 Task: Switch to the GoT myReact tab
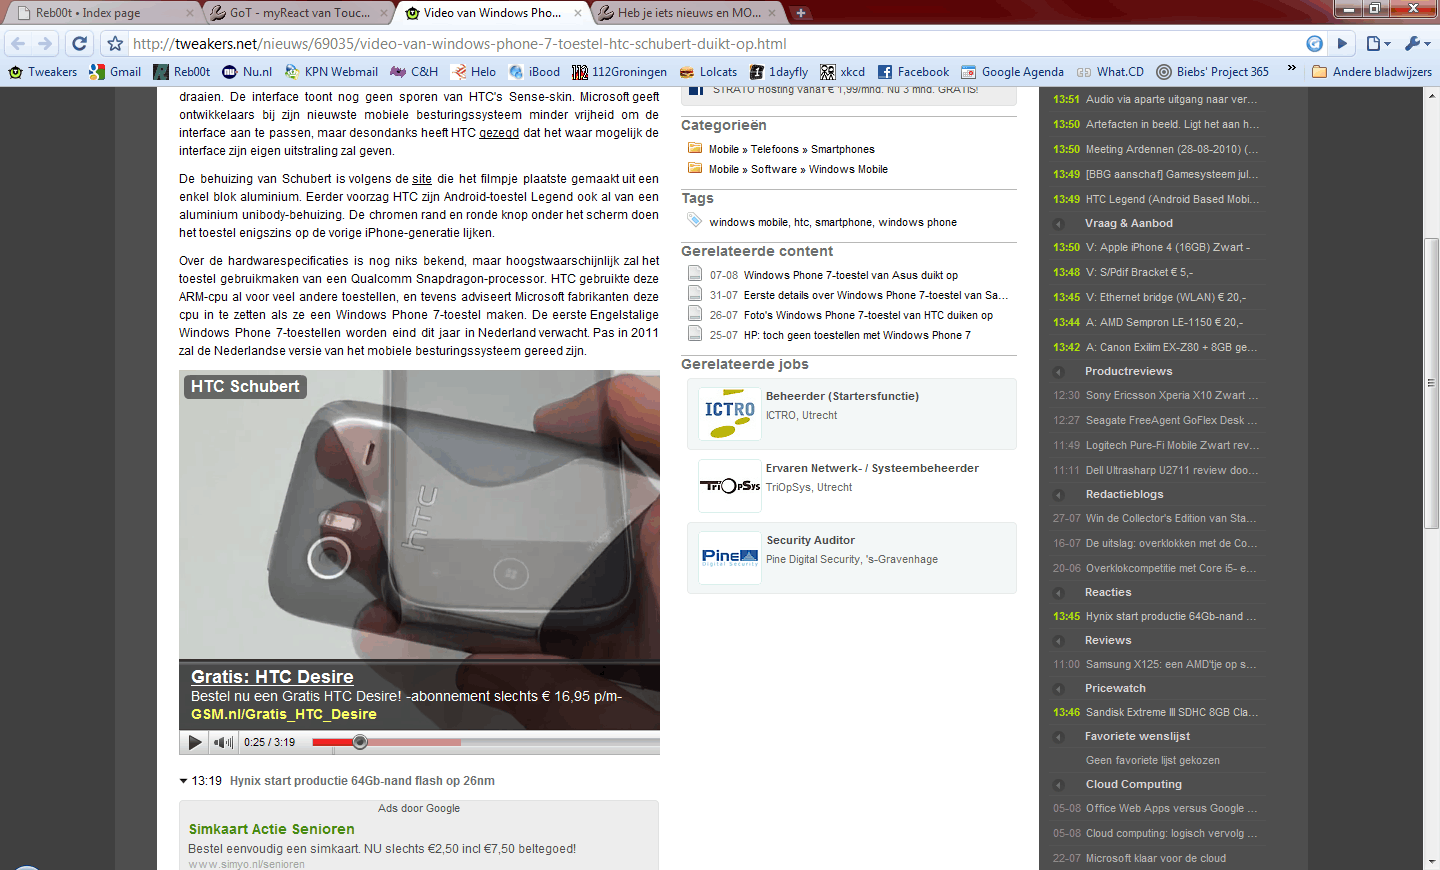[x=298, y=13]
